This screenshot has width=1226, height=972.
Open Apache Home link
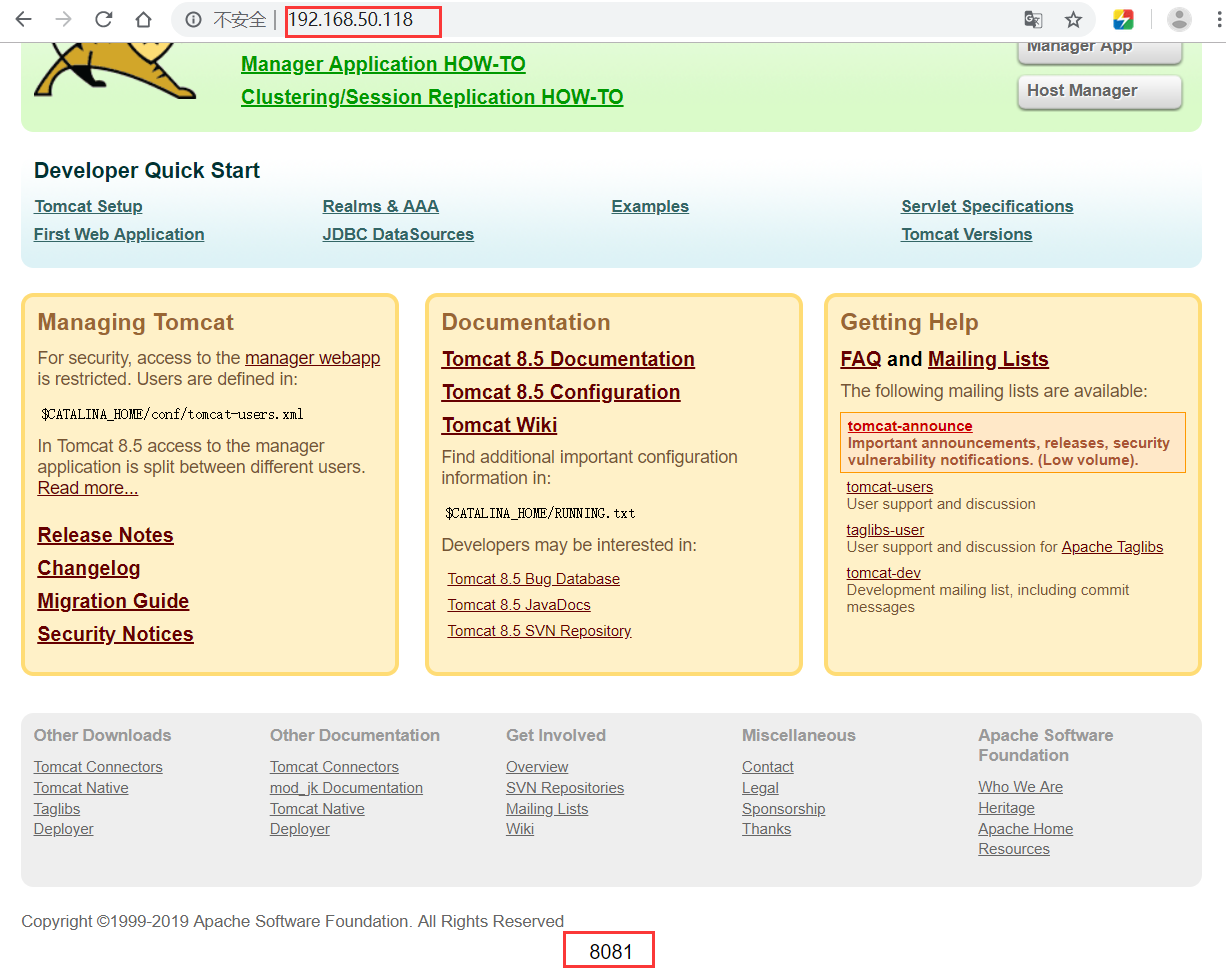[1026, 829]
